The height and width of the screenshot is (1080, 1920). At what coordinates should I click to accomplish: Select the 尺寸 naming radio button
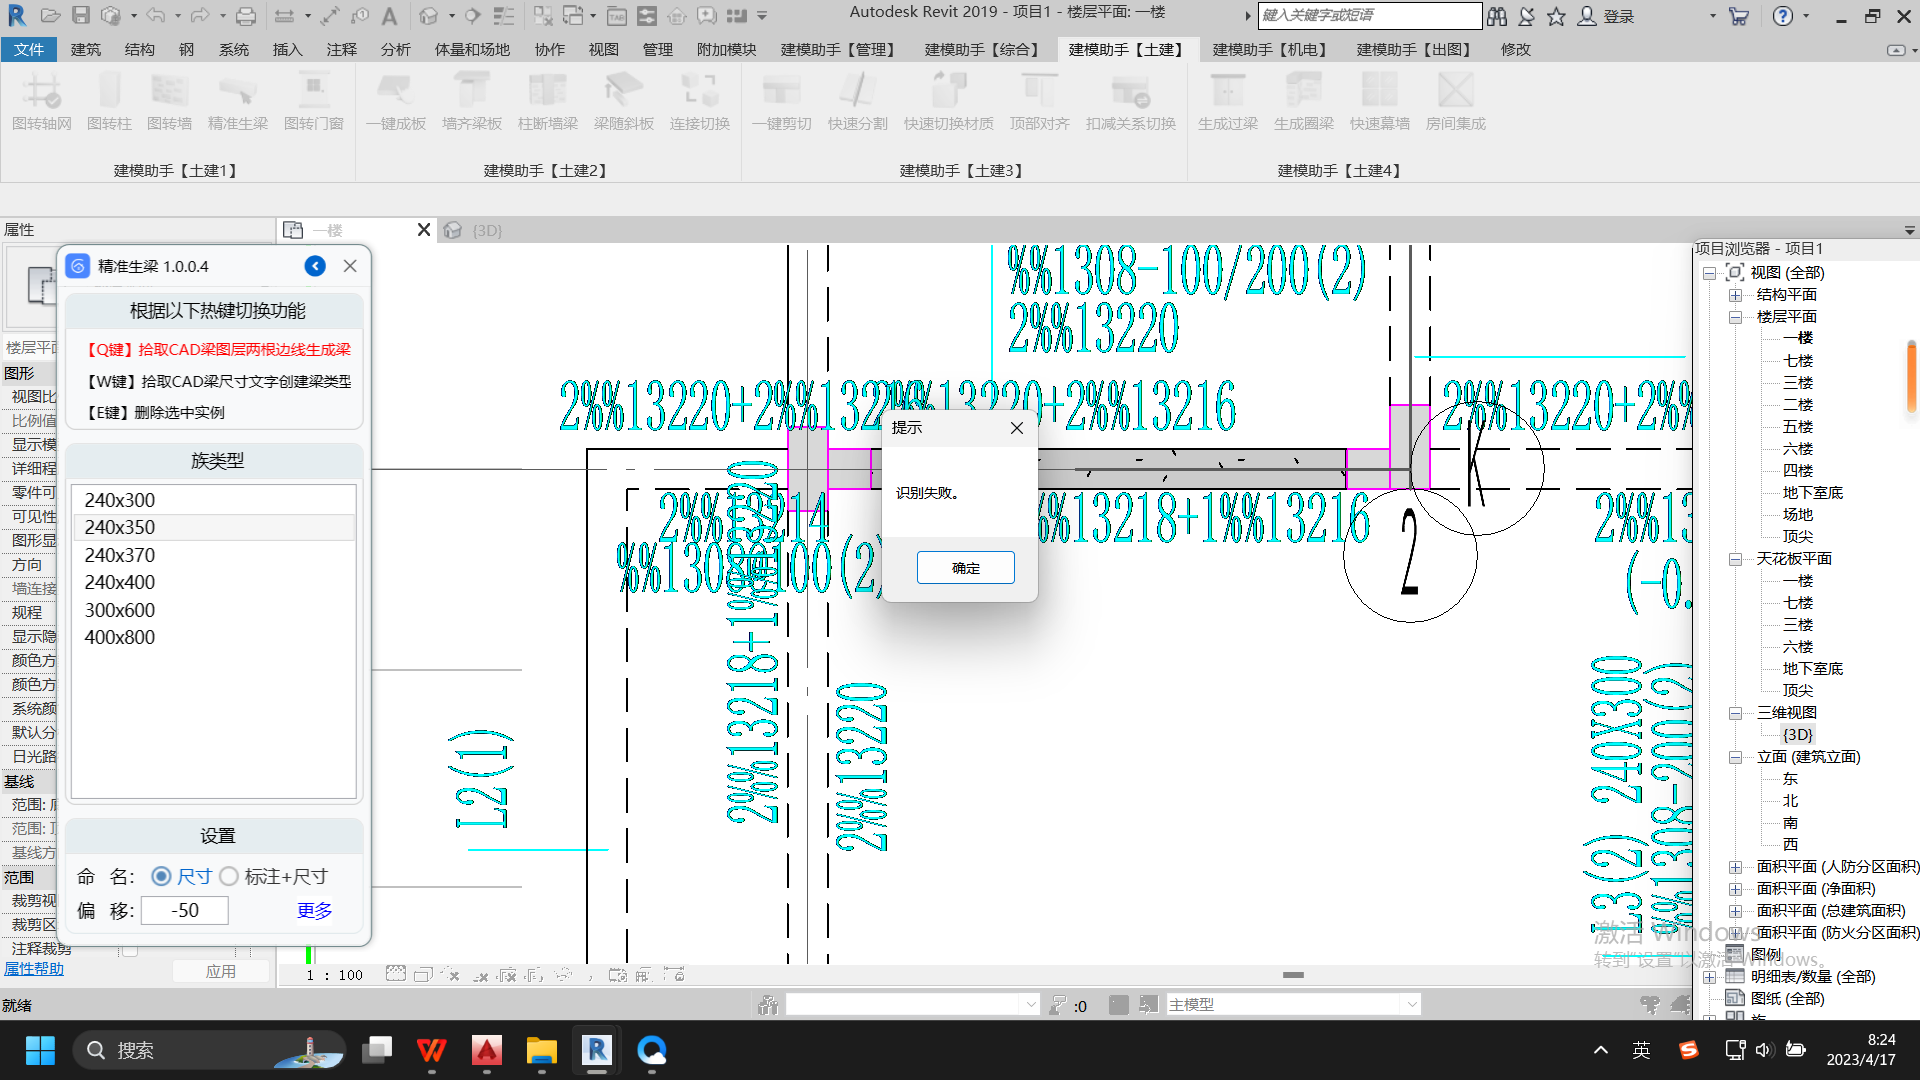coord(161,877)
